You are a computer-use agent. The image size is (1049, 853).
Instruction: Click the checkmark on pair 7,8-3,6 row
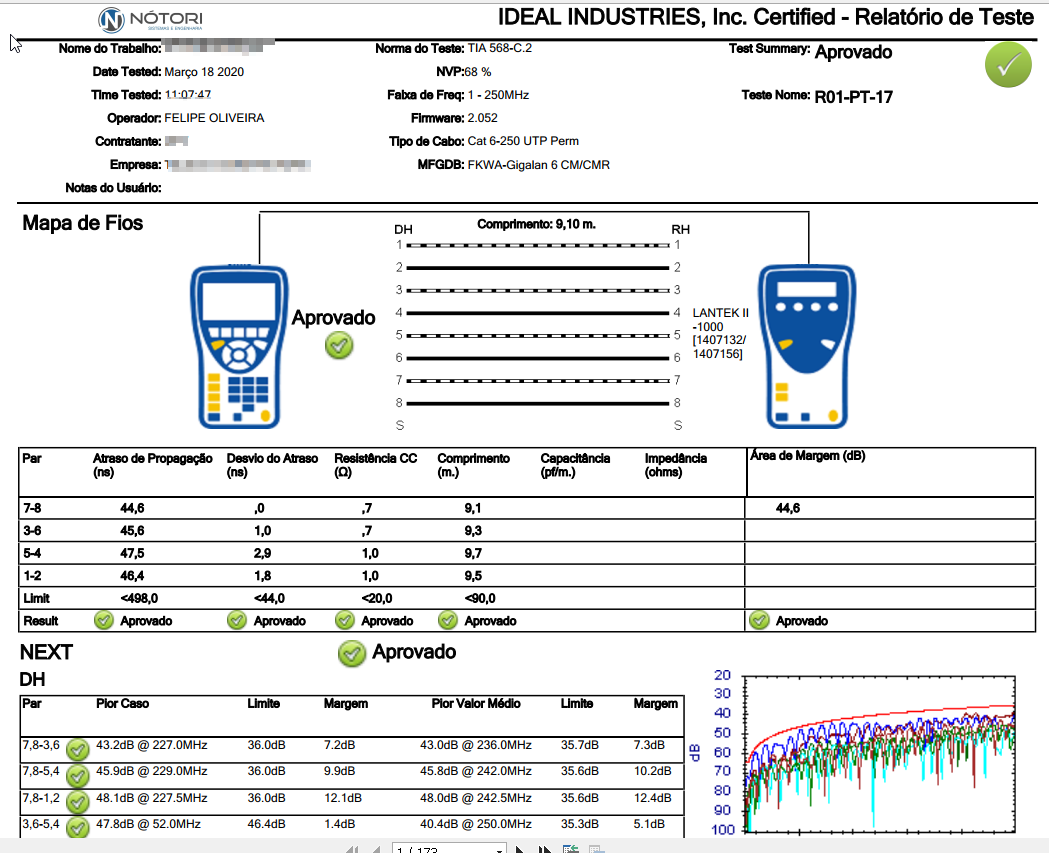(x=78, y=749)
